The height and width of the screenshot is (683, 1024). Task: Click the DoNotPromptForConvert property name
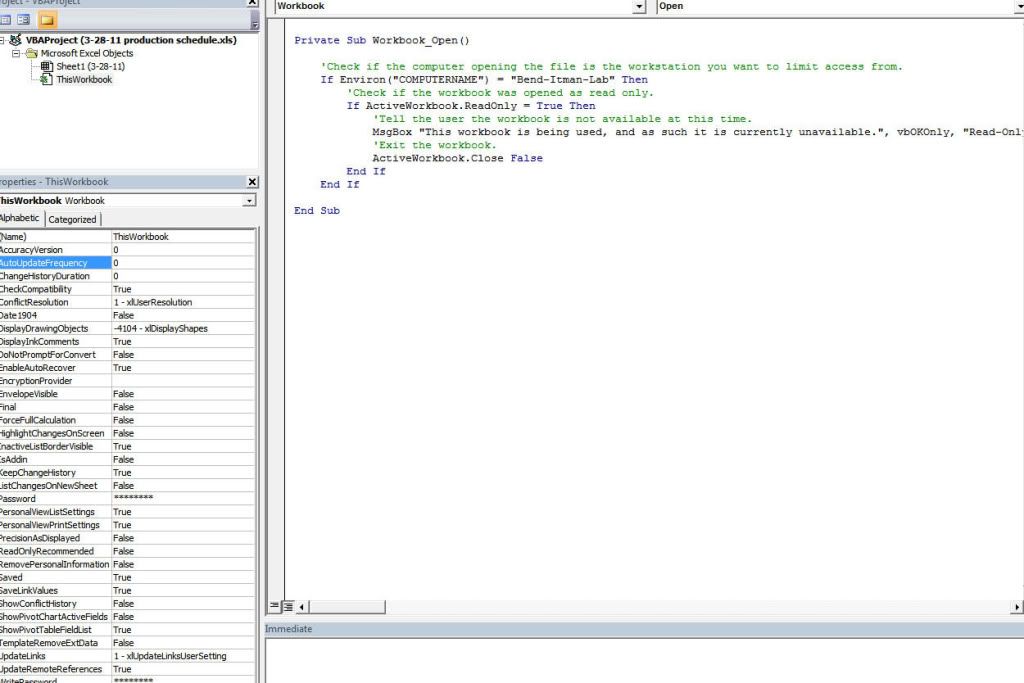(48, 355)
